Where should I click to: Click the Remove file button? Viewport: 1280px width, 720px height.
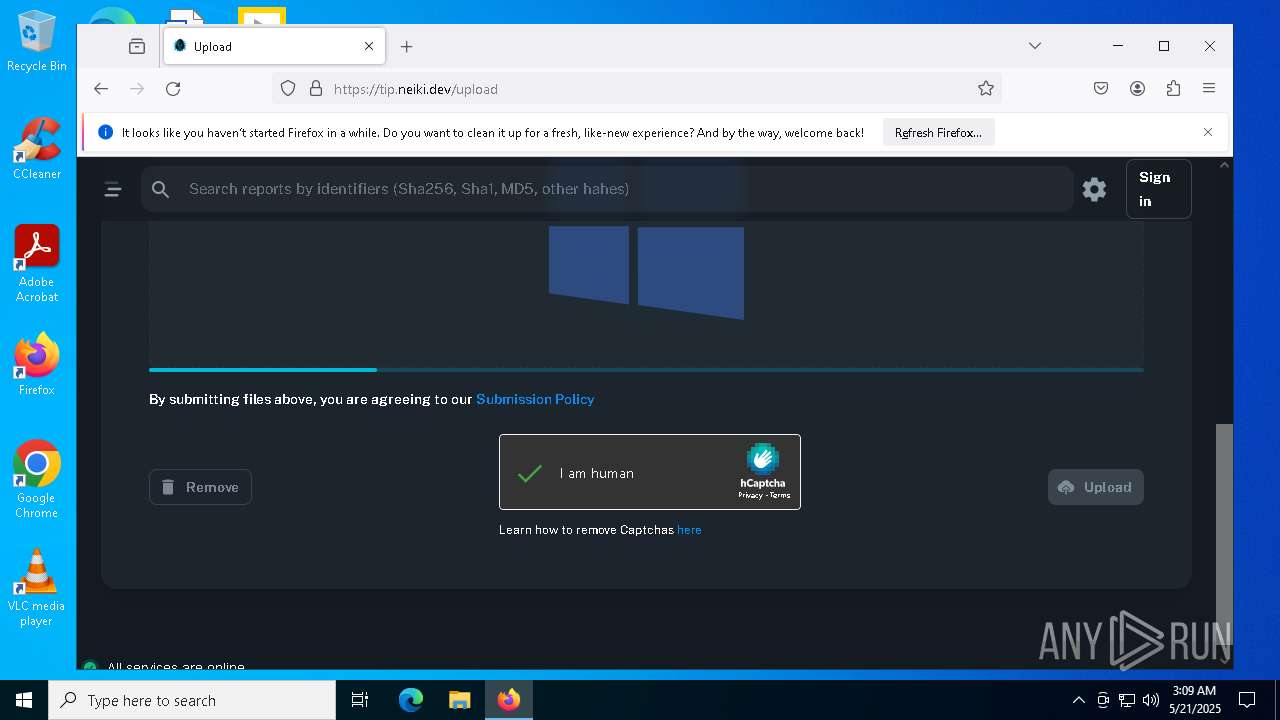coord(200,487)
